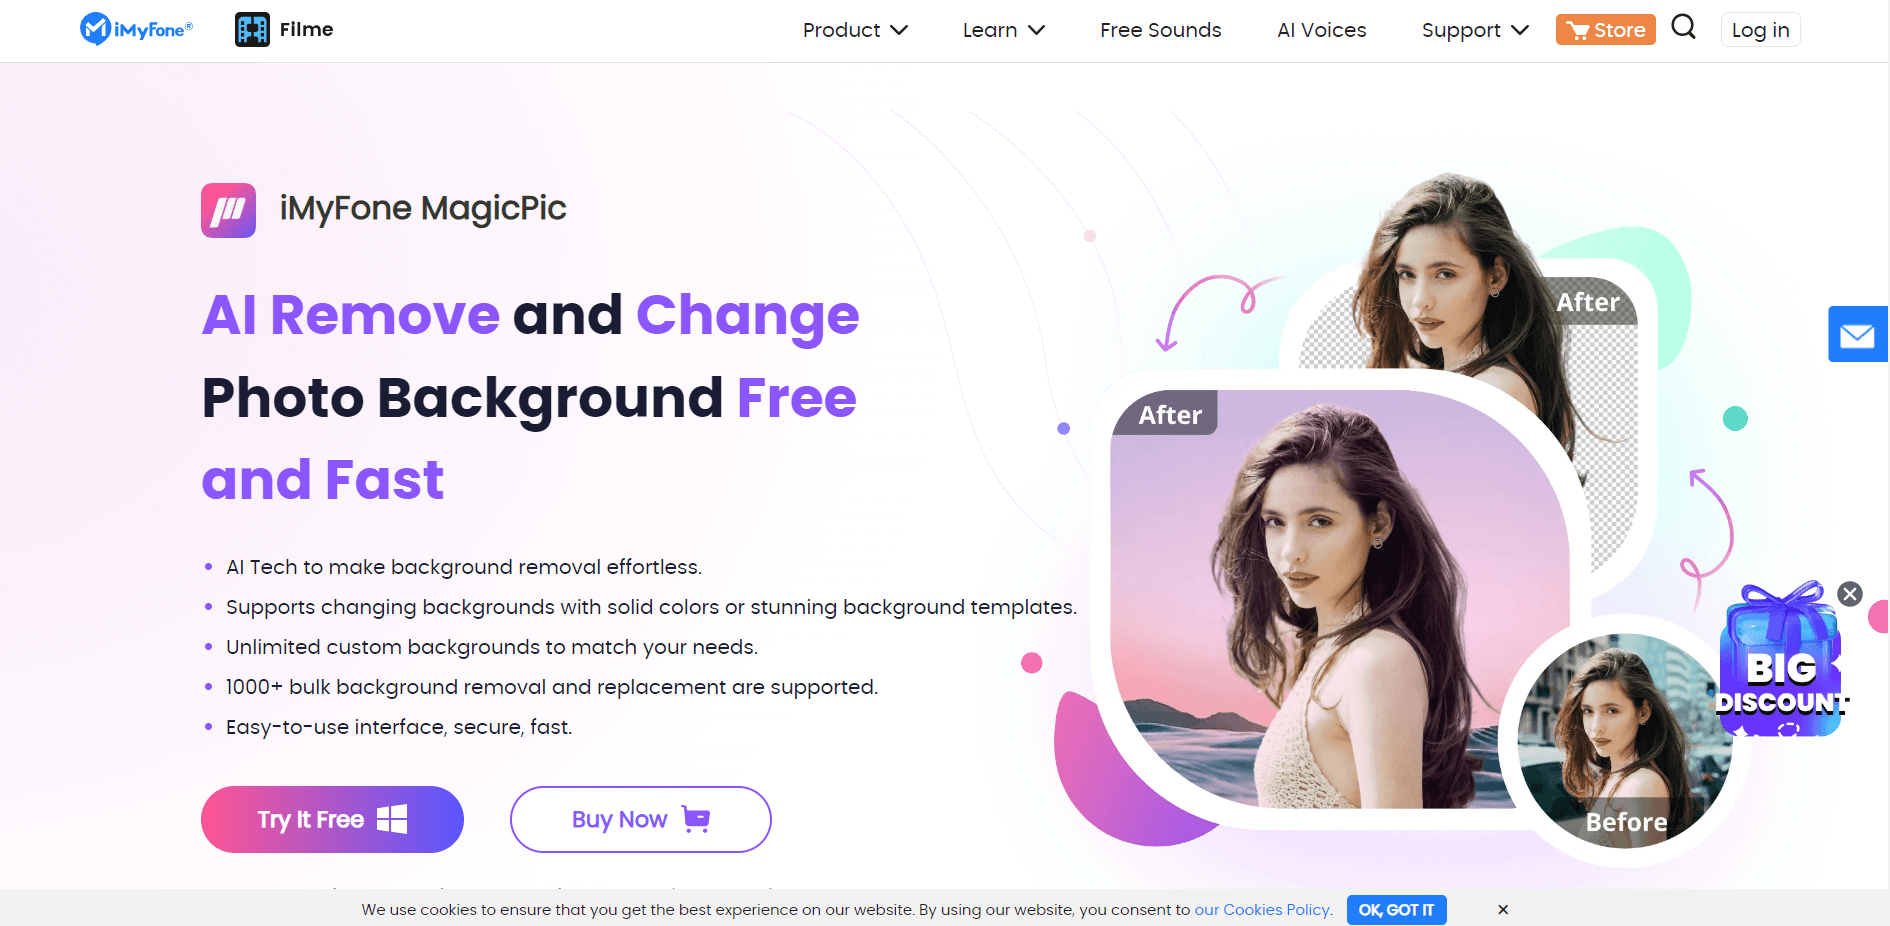Click the Buy Now button
Image resolution: width=1890 pixels, height=926 pixels.
coord(641,819)
